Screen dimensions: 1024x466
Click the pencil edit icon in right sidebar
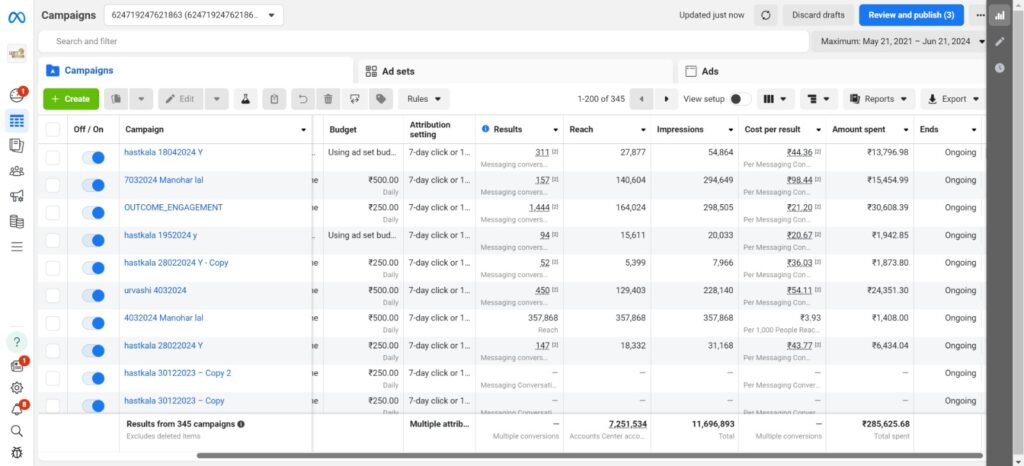pos(999,41)
